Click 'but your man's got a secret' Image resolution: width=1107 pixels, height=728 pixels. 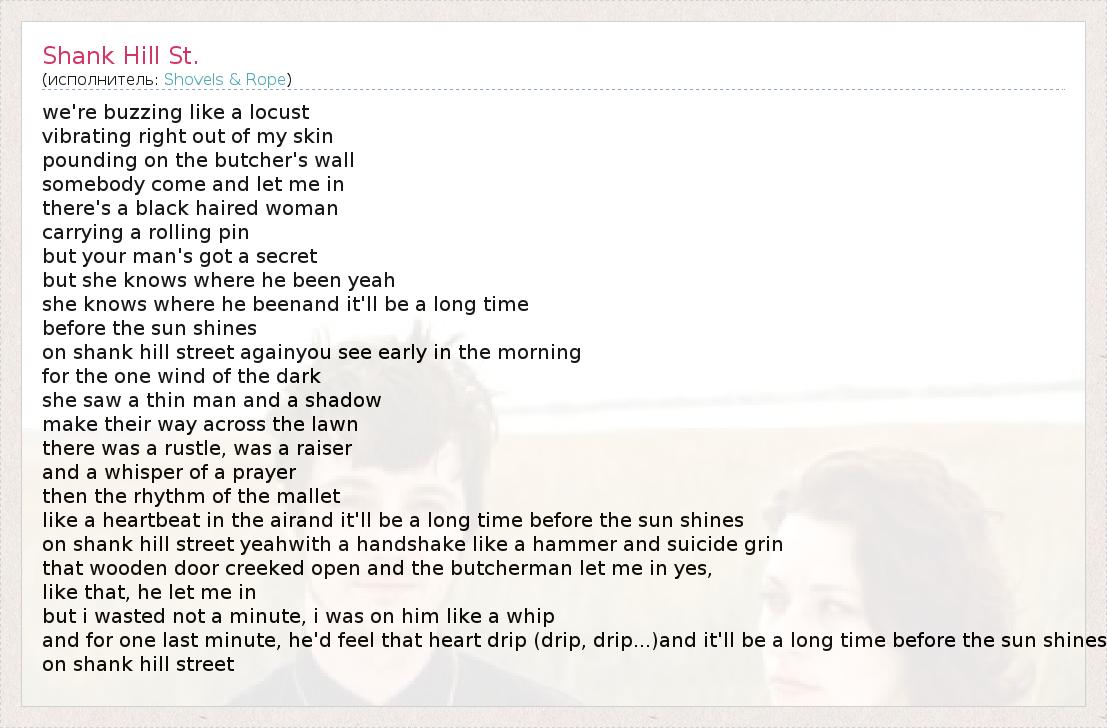[x=180, y=256]
